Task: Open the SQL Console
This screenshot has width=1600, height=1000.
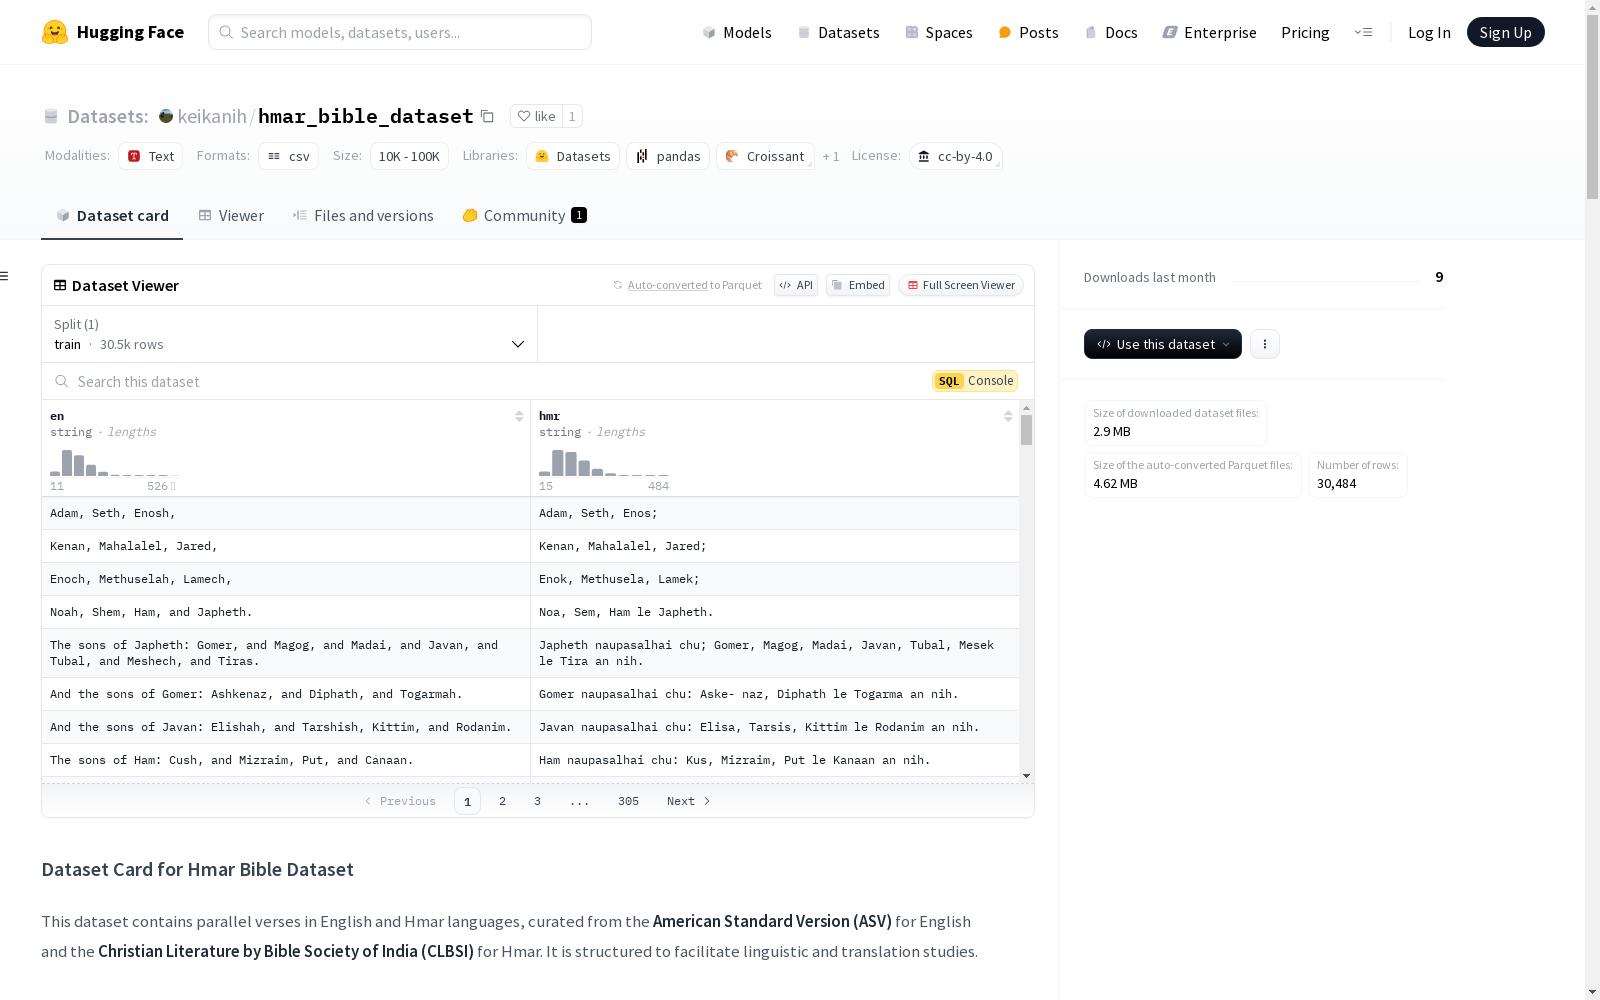Action: click(975, 381)
